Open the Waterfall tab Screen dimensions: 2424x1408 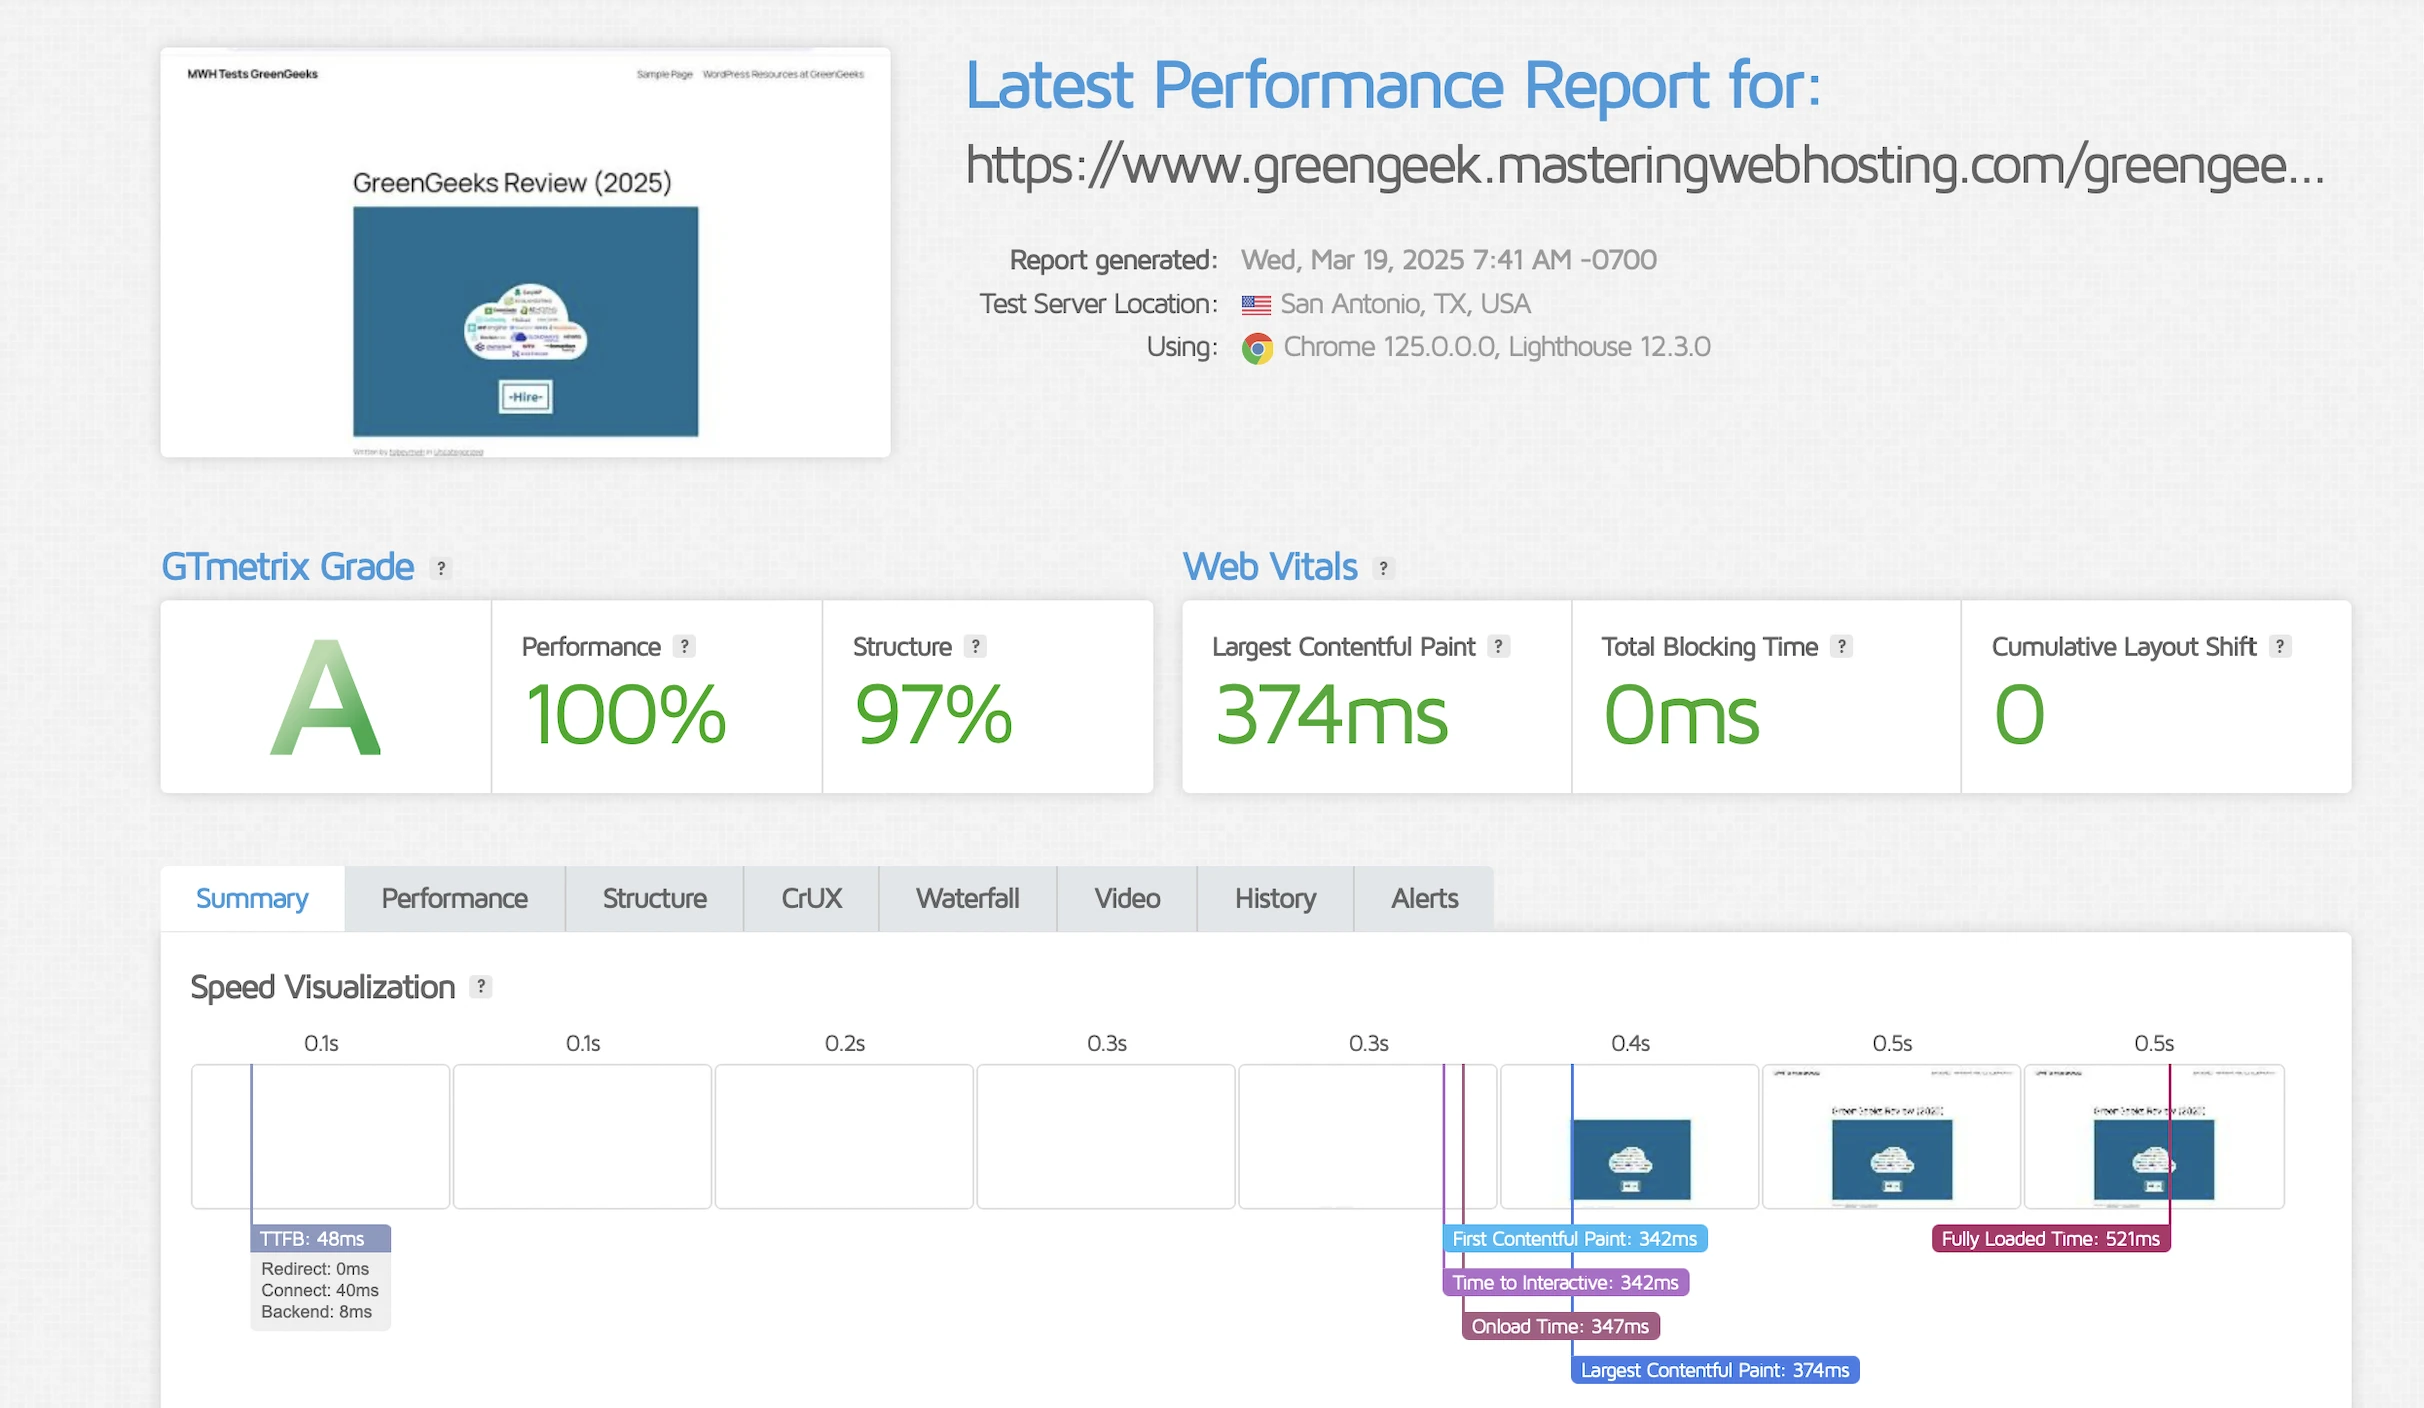tap(967, 898)
